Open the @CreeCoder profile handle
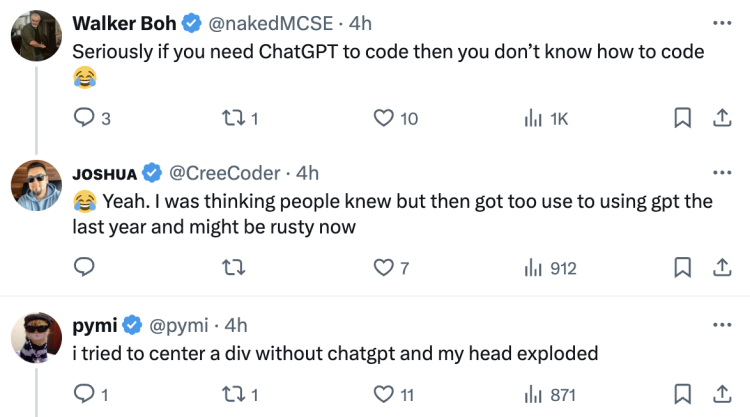 225,172
